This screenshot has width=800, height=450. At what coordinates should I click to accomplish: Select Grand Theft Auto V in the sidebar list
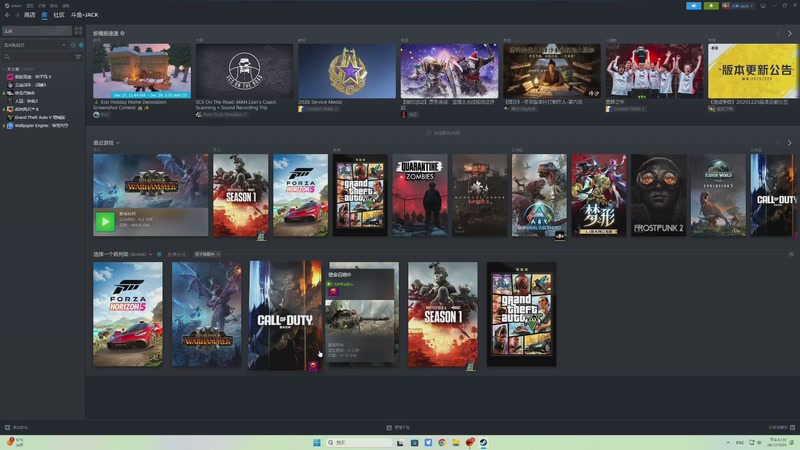[40, 117]
